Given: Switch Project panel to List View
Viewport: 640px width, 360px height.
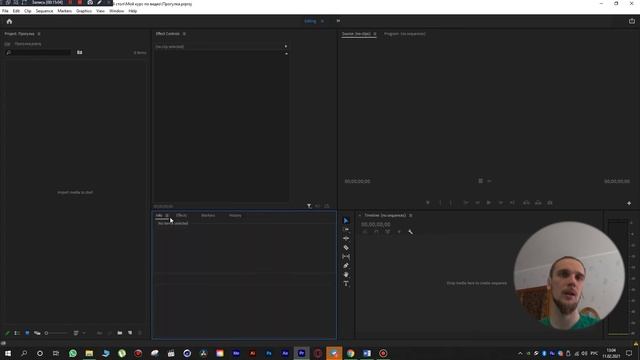Looking at the screenshot, I should tap(17, 333).
